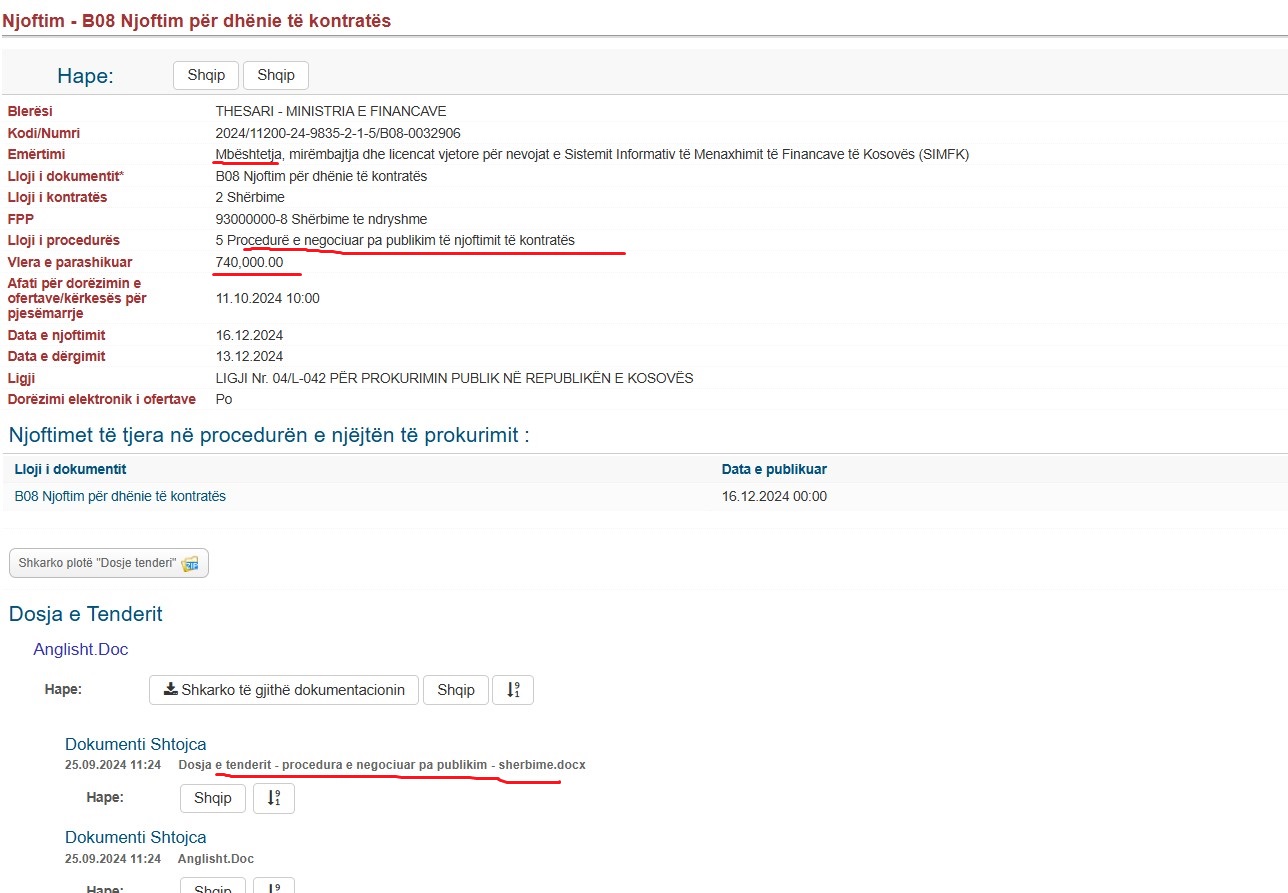Click sort order icon in Anglisht.Doc Hape row
Screen dimensions: 1288x893
pyautogui.click(x=513, y=690)
